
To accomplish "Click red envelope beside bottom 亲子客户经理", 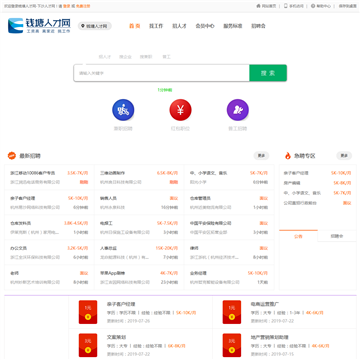I will pyautogui.click(x=88, y=312).
